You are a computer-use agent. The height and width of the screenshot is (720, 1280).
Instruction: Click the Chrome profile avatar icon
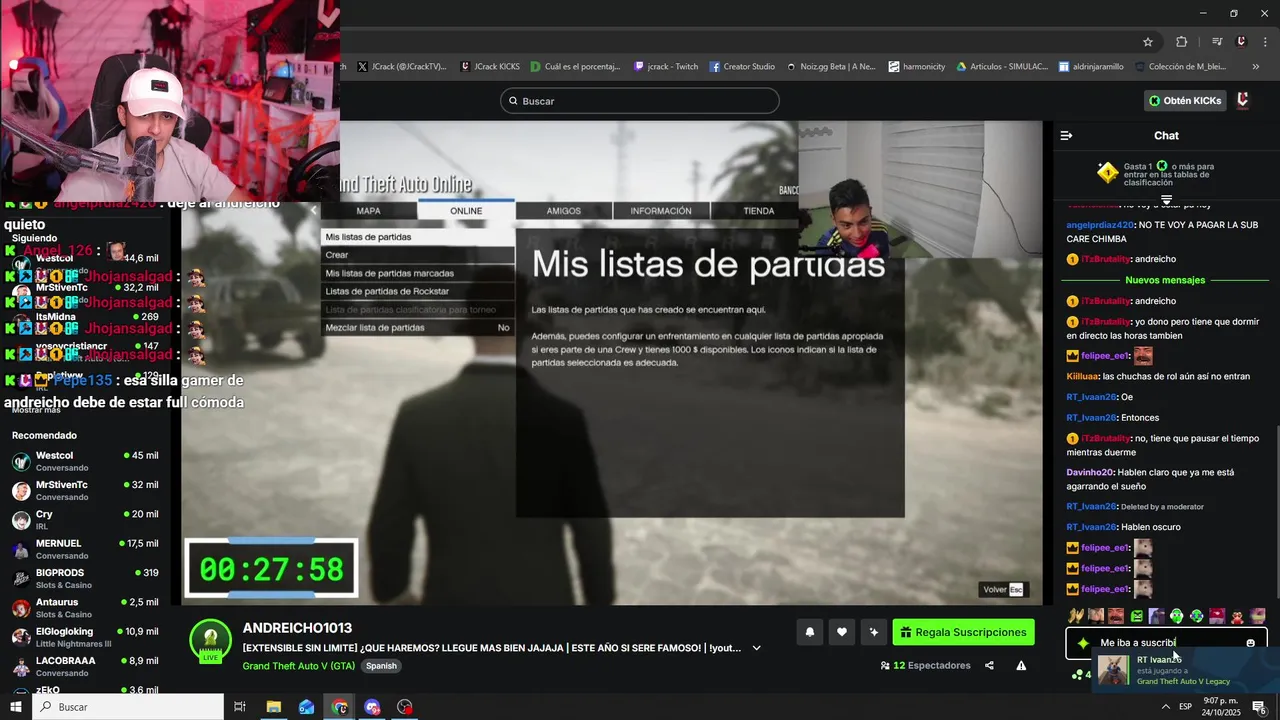click(1242, 41)
